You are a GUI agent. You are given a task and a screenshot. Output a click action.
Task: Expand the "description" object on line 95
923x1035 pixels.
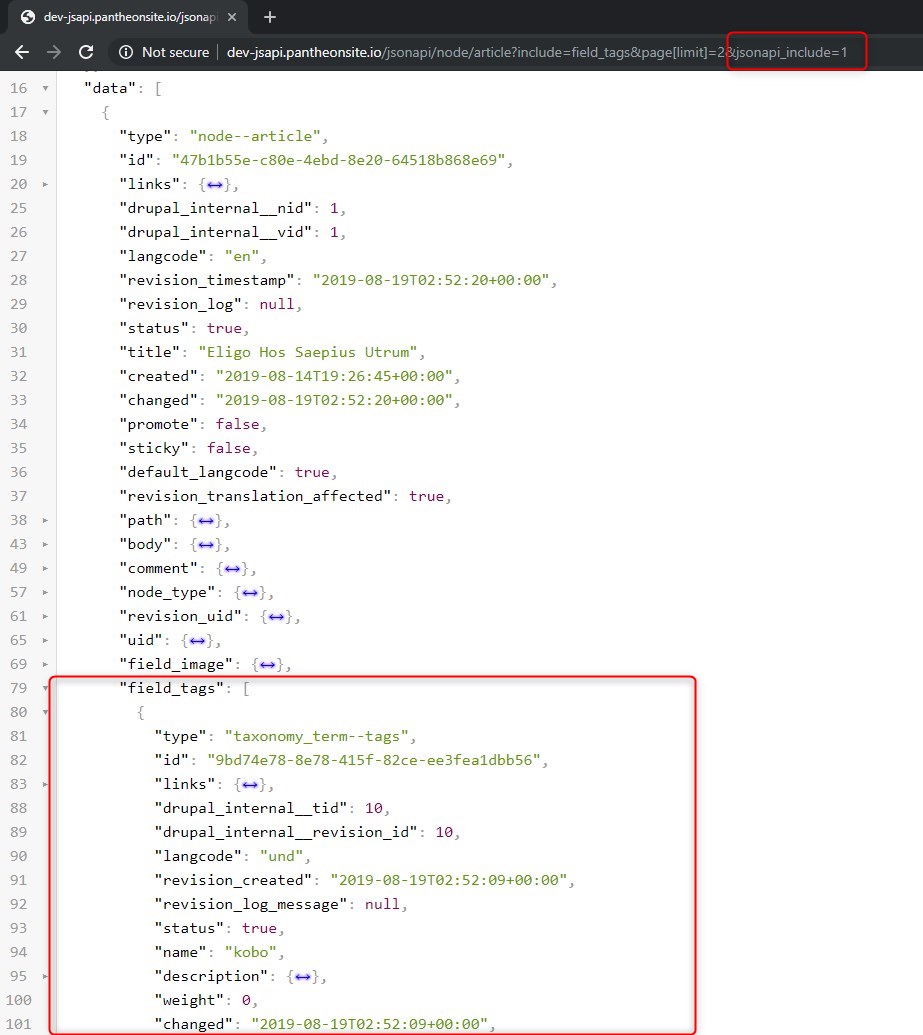(x=45, y=976)
